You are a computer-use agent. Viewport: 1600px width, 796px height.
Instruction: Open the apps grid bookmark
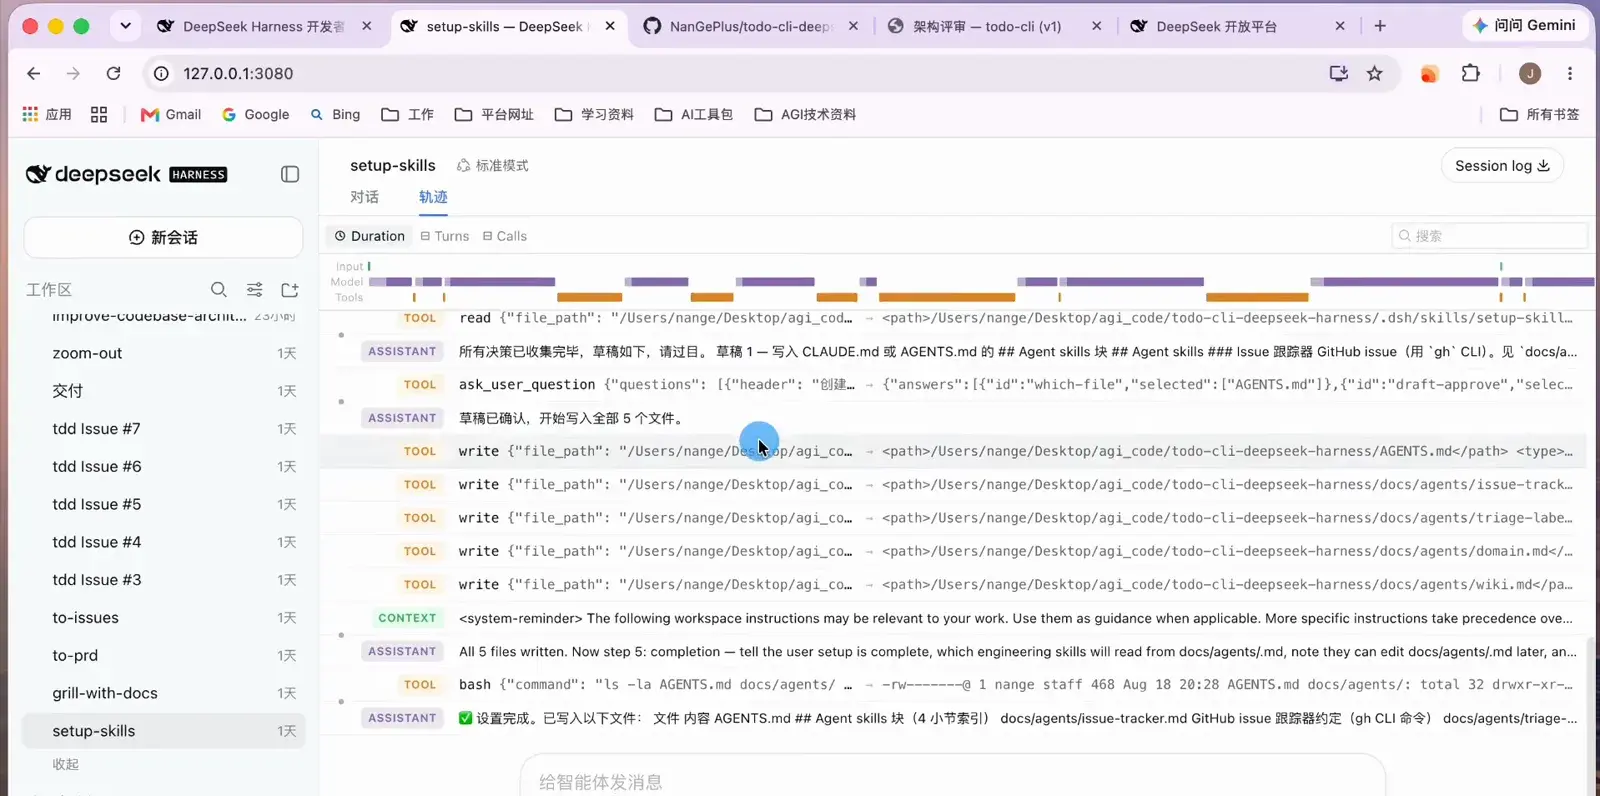point(47,114)
